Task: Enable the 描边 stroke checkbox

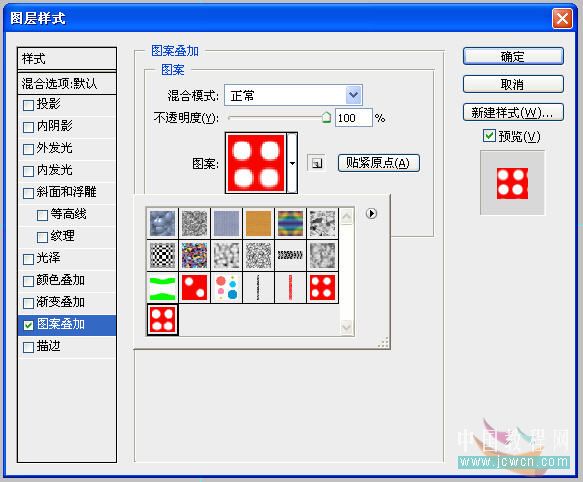Action: click(28, 347)
